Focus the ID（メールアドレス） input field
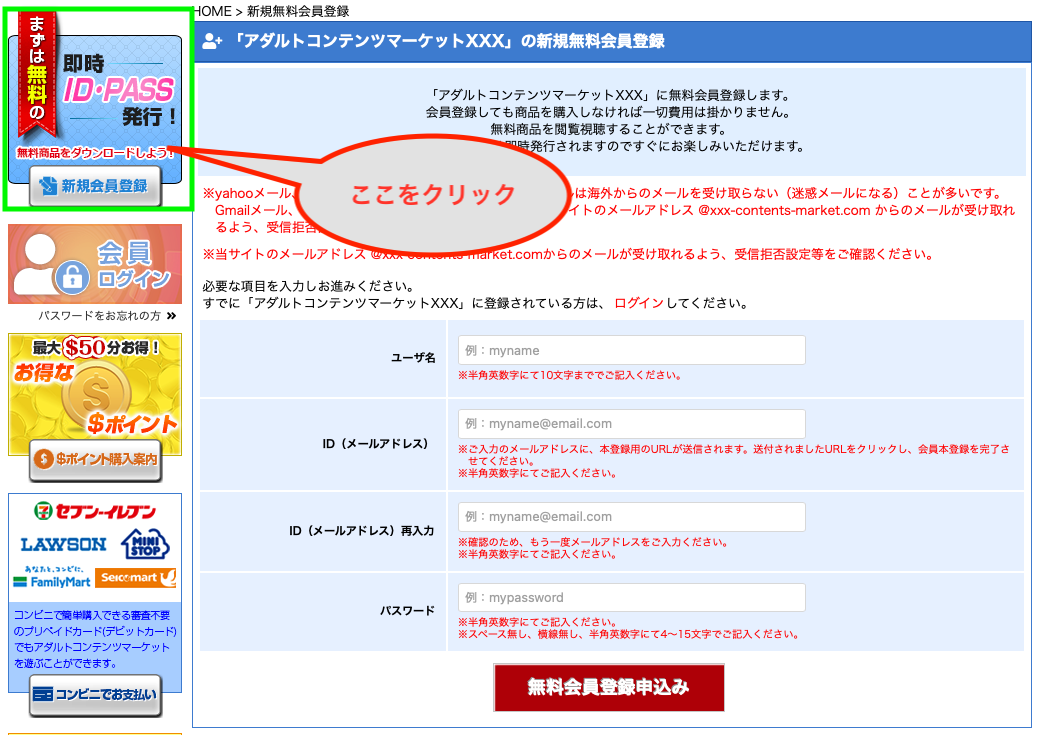This screenshot has width=1057, height=735. coord(631,424)
